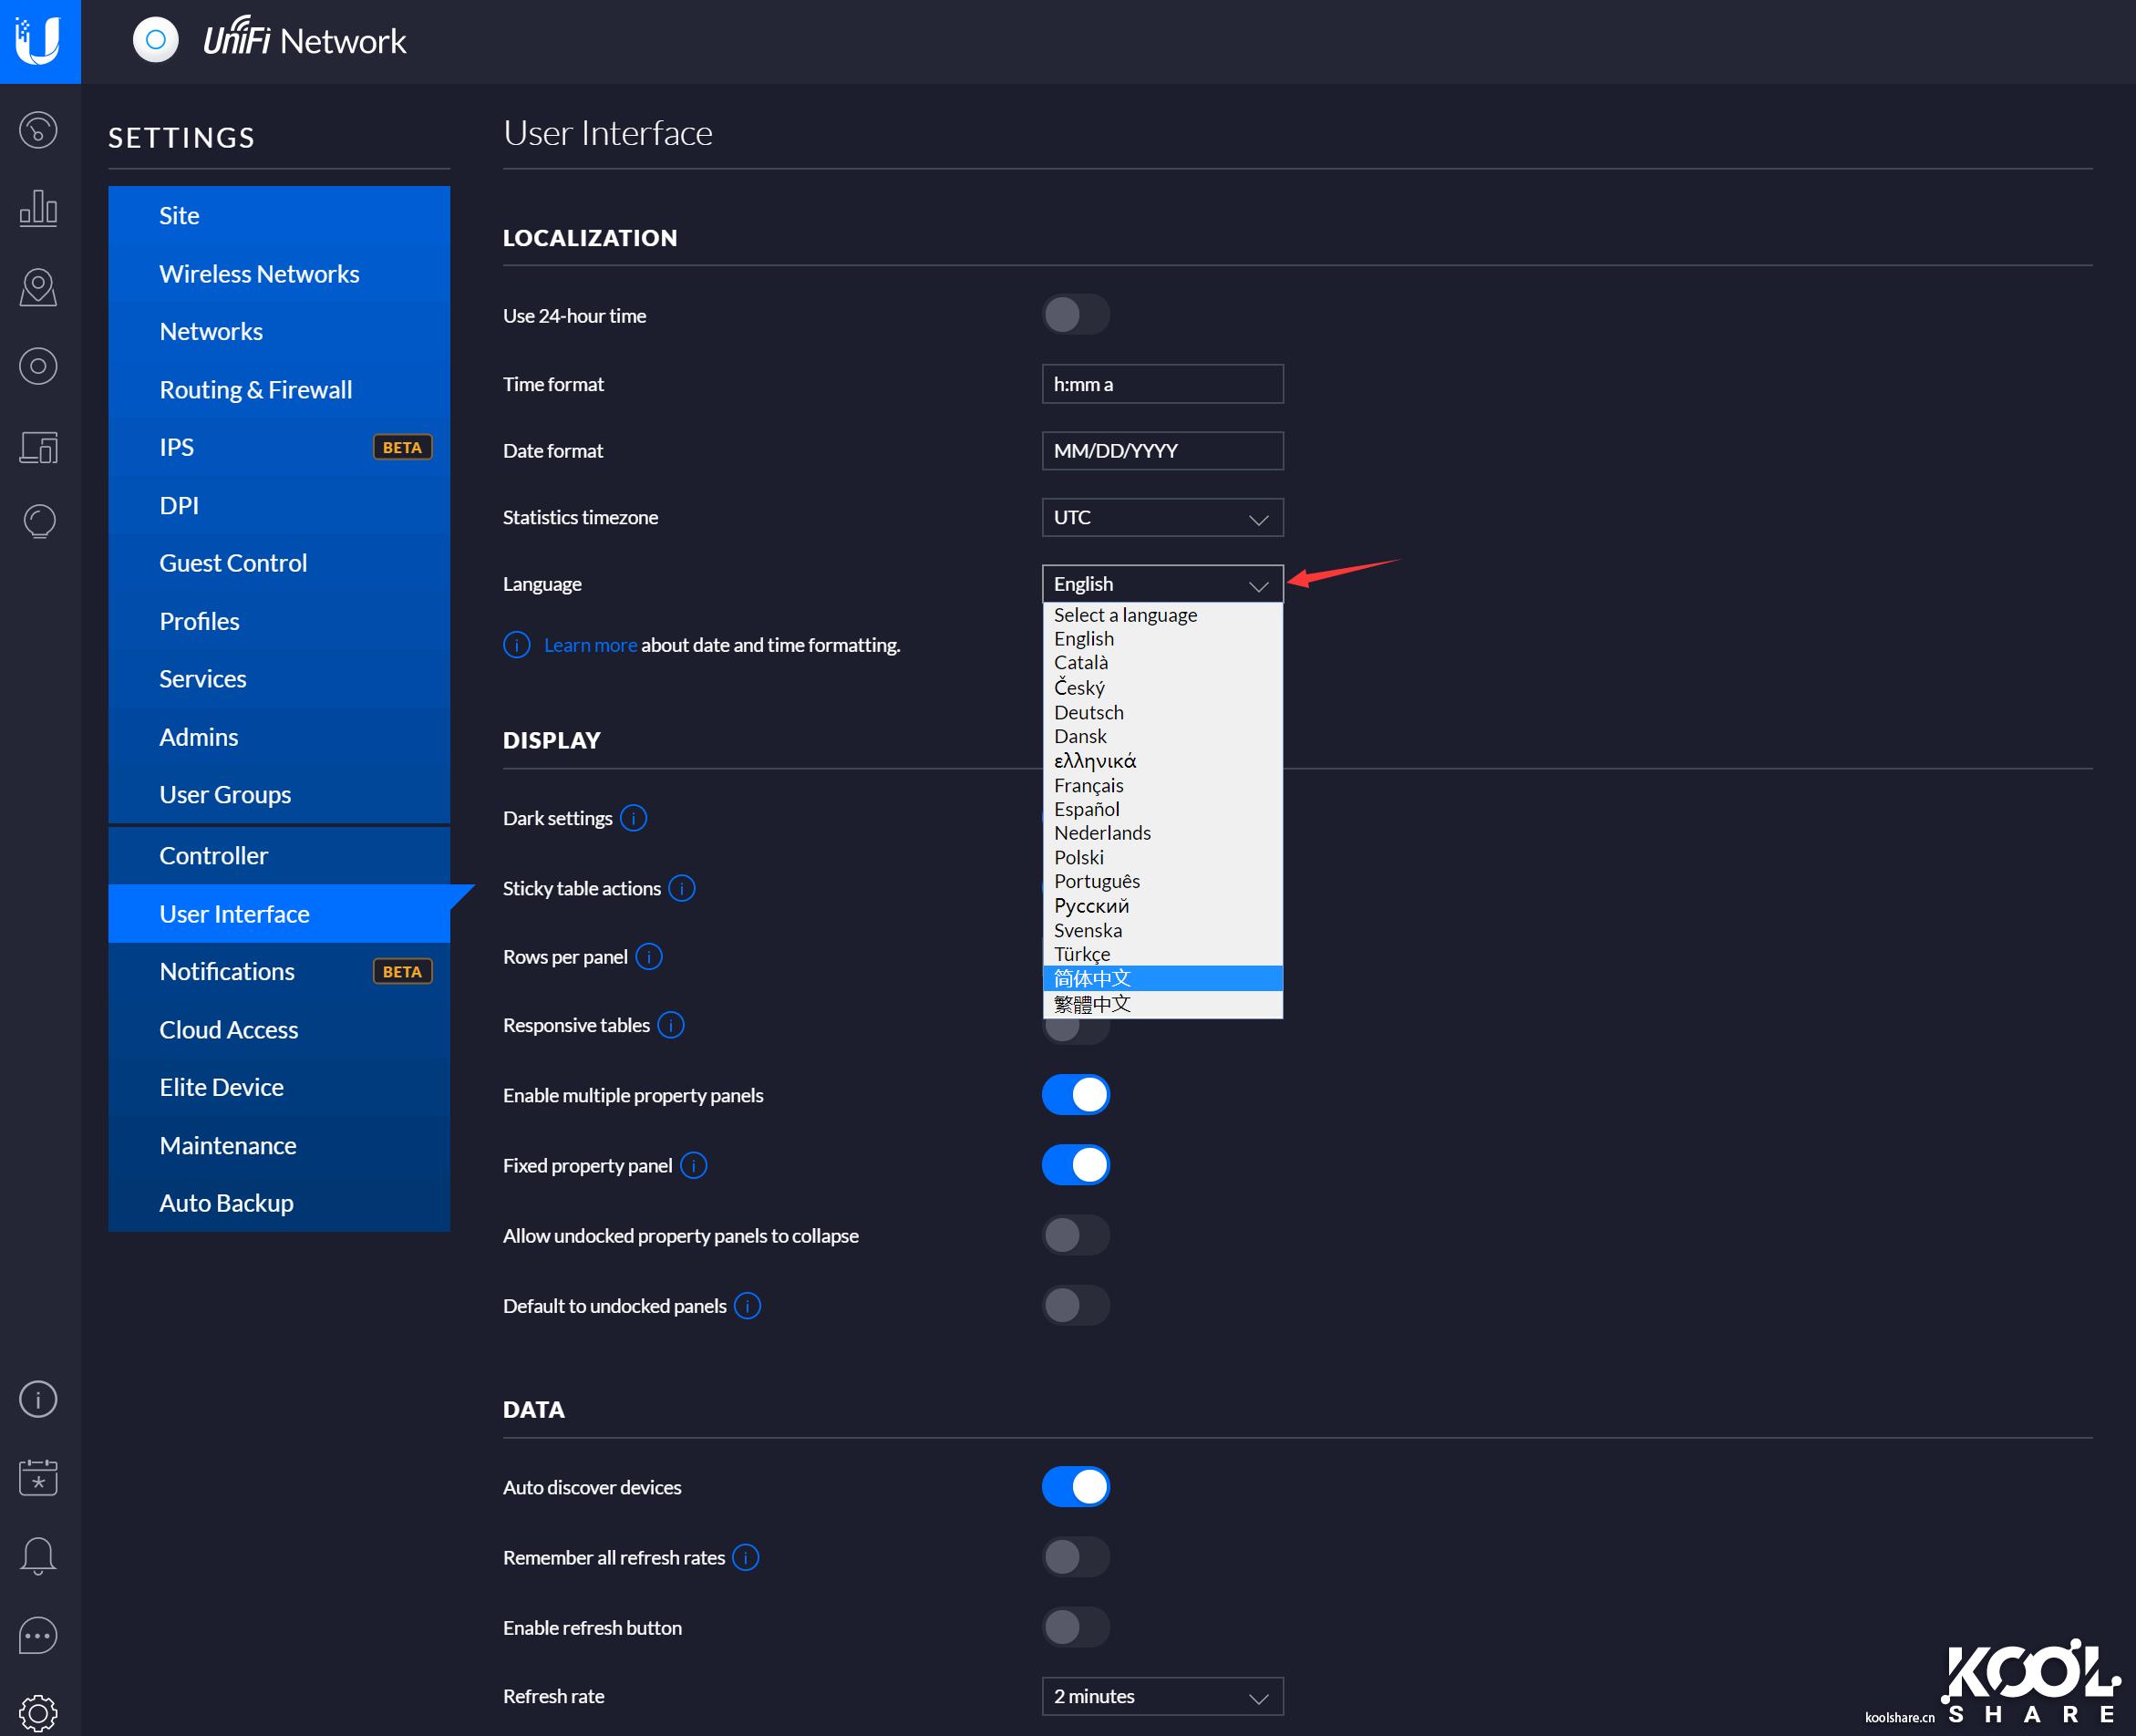
Task: Open the Events calendar star icon
Action: pos(38,1477)
